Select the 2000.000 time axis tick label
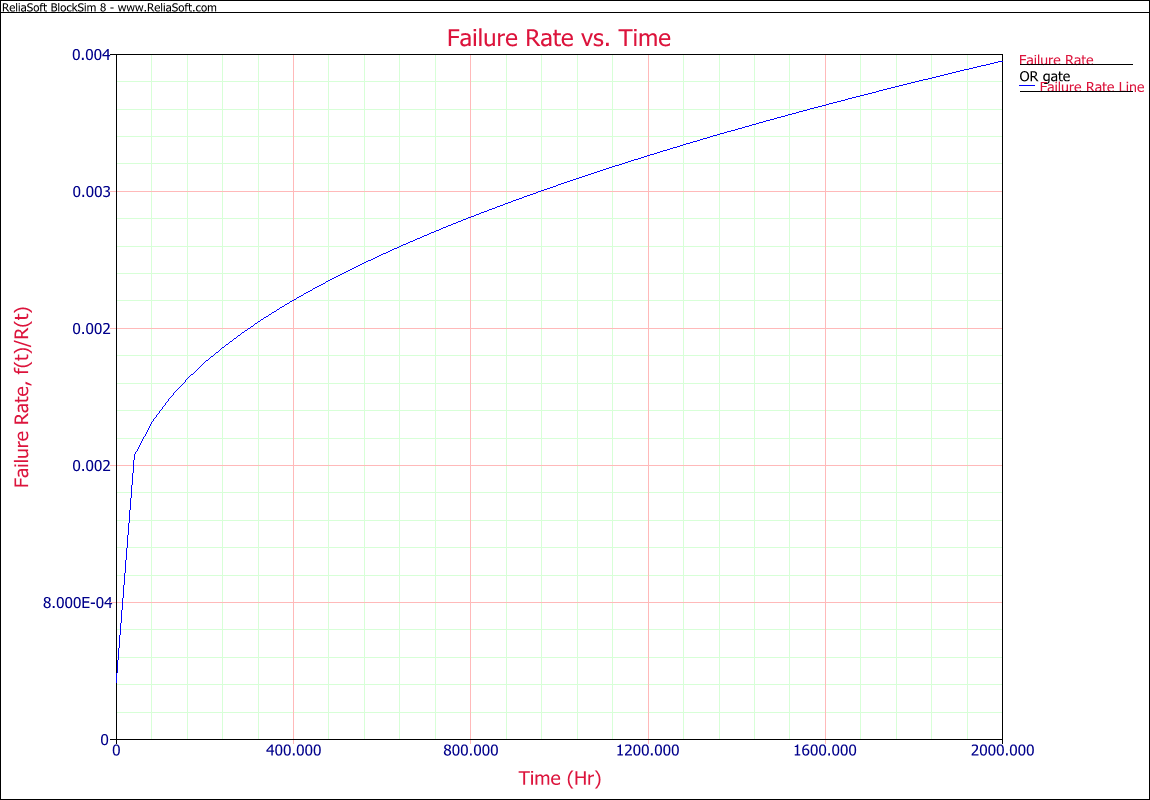Image resolution: width=1150 pixels, height=800 pixels. tap(1001, 750)
